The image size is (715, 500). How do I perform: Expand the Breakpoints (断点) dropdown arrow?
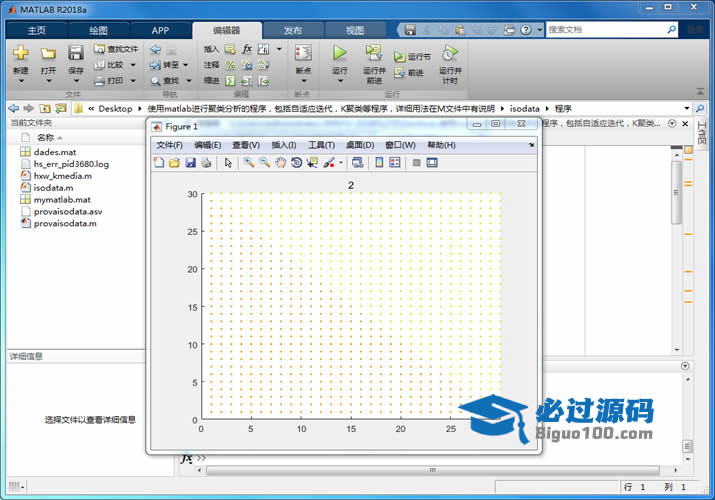click(x=304, y=81)
